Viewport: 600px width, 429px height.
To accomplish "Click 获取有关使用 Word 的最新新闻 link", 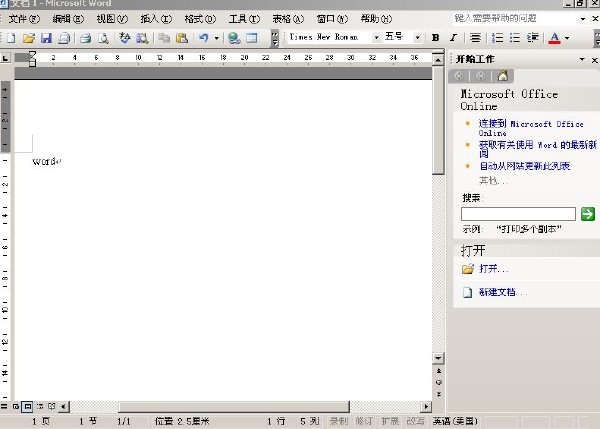I will [538, 149].
